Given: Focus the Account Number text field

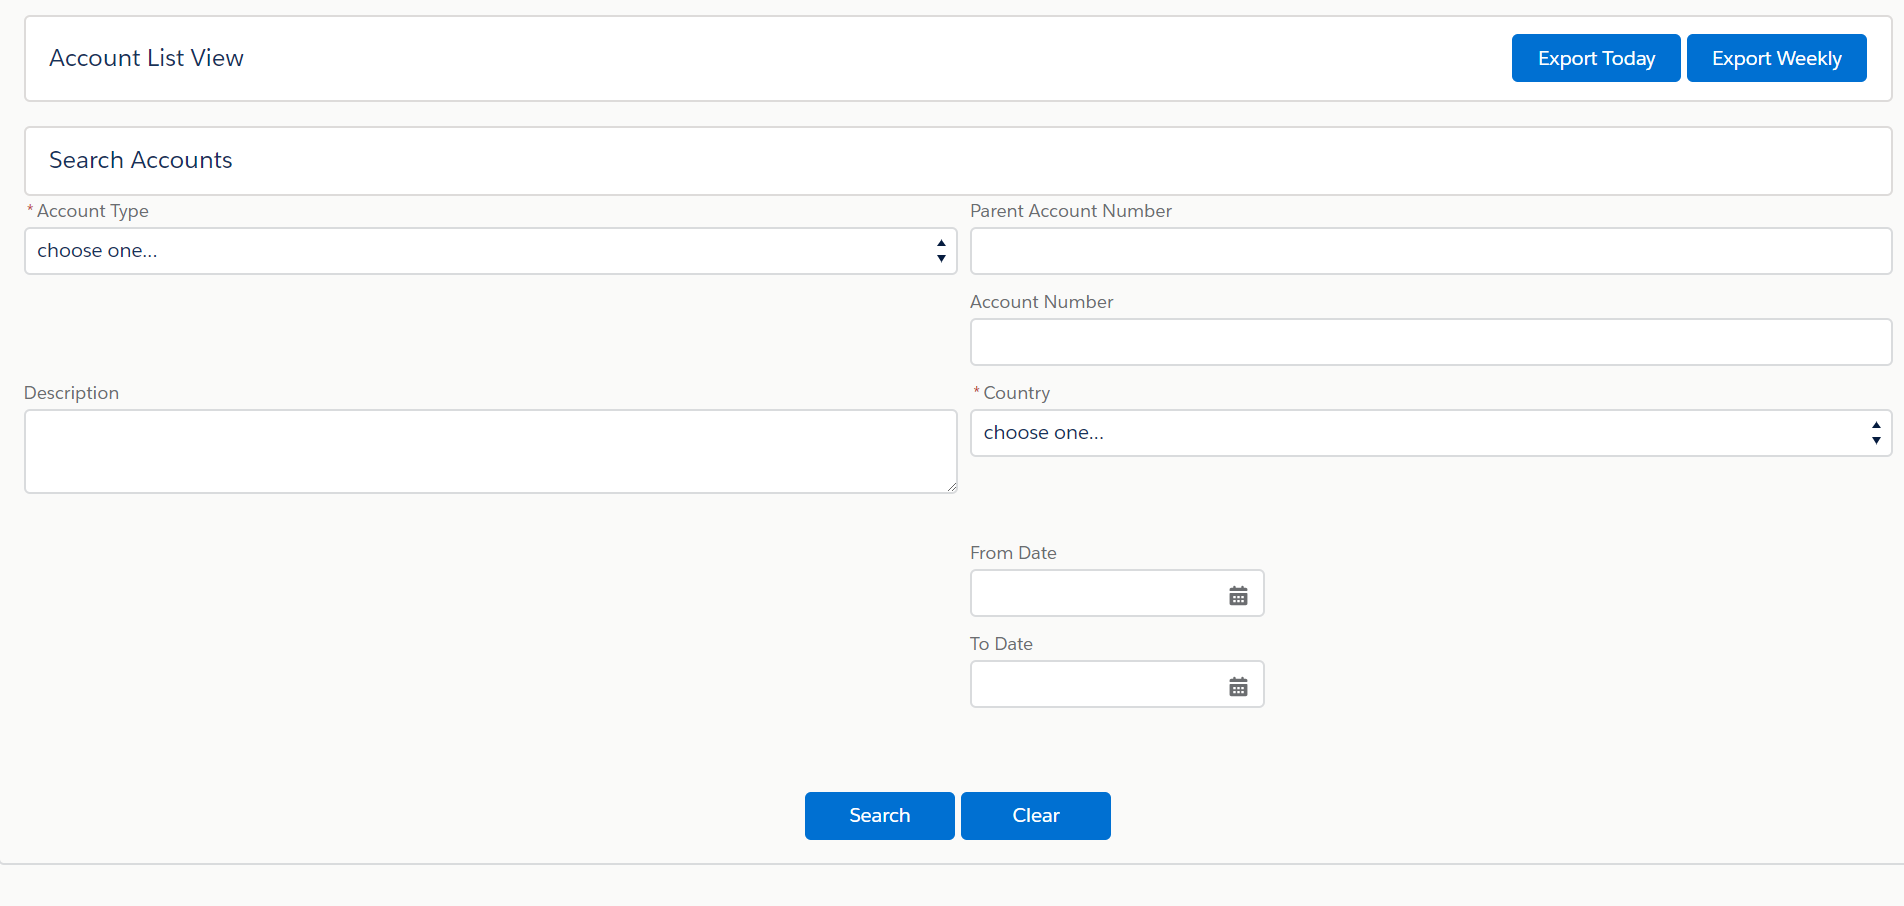Looking at the screenshot, I should [x=1430, y=342].
